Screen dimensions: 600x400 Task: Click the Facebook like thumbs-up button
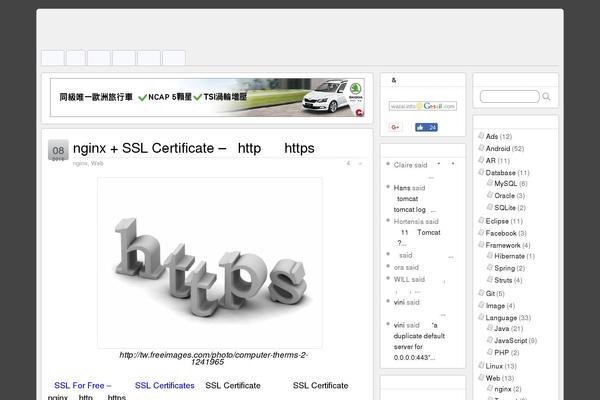click(x=426, y=127)
